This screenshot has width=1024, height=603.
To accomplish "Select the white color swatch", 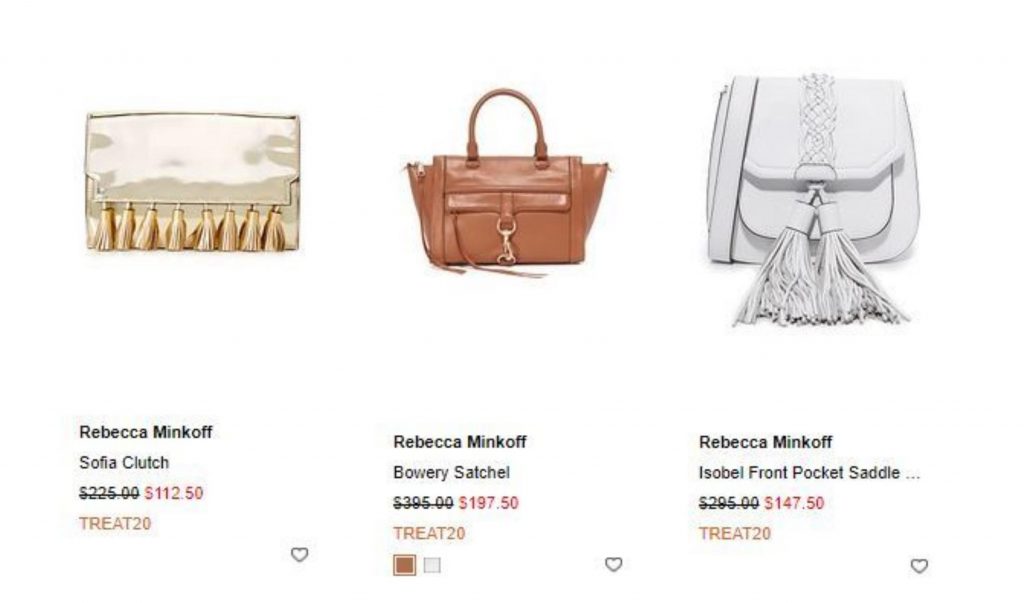I will (432, 565).
